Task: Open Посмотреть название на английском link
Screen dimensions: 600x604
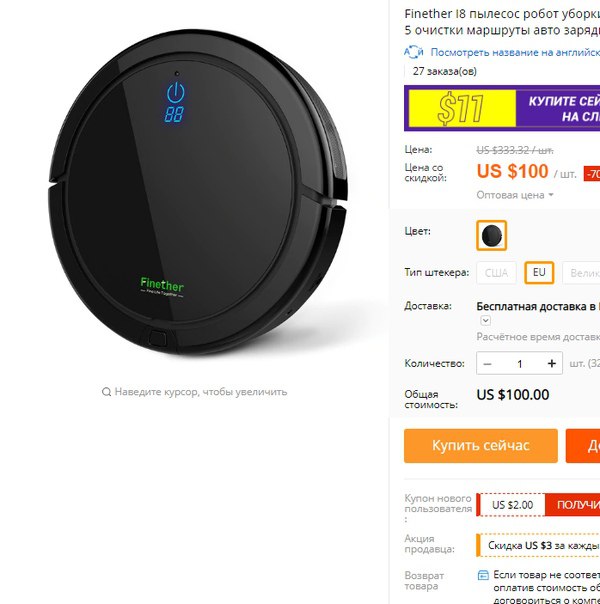Action: 515,52
